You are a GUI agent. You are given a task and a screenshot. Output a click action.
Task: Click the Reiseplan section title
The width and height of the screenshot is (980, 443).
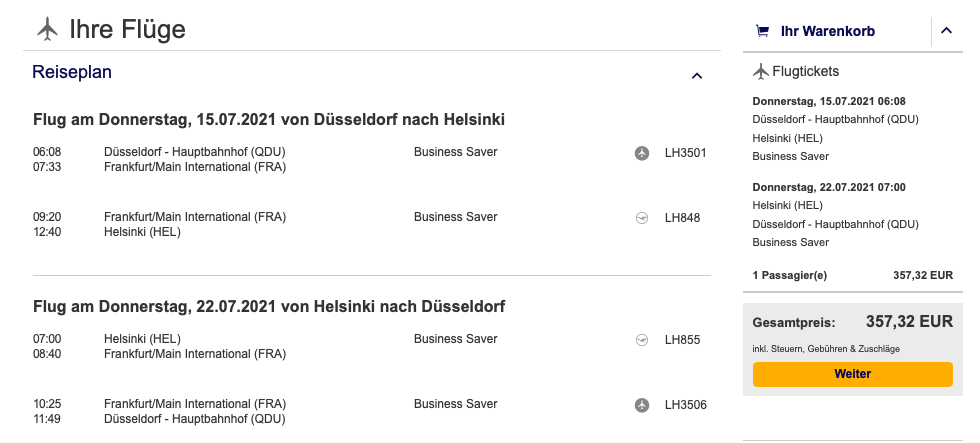point(72,72)
